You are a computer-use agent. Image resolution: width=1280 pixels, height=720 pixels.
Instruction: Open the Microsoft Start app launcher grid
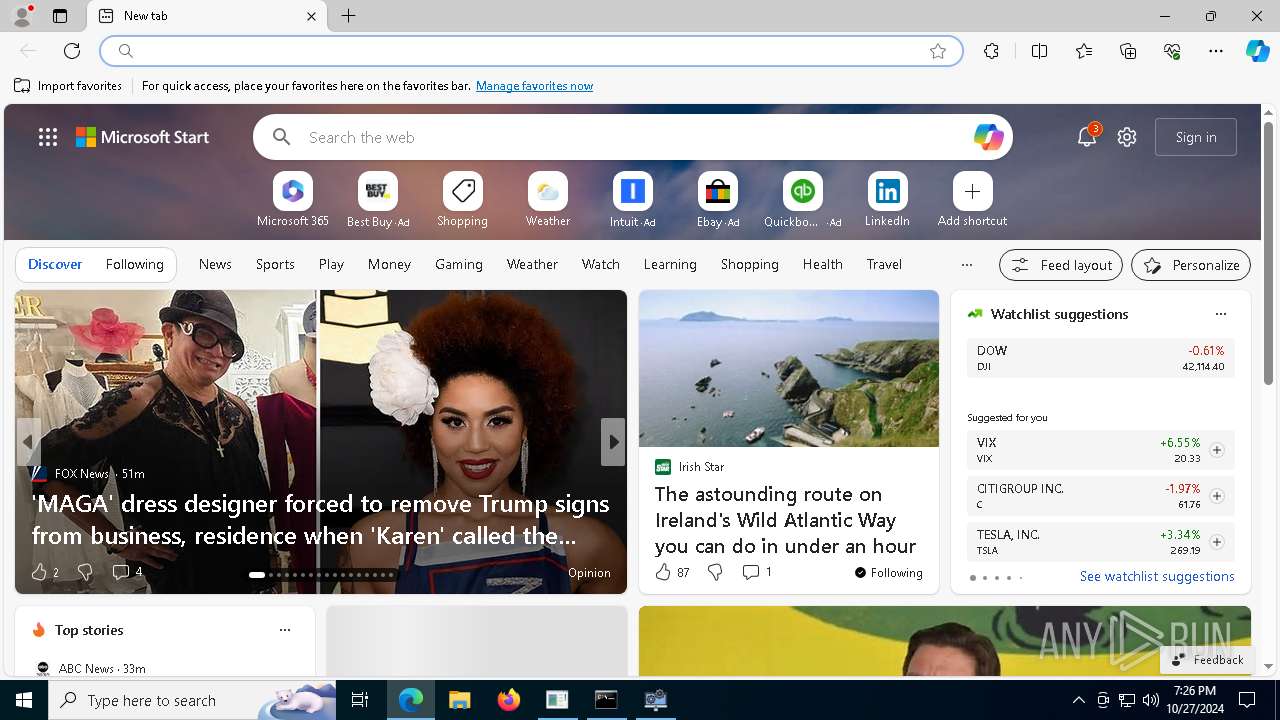coord(48,137)
